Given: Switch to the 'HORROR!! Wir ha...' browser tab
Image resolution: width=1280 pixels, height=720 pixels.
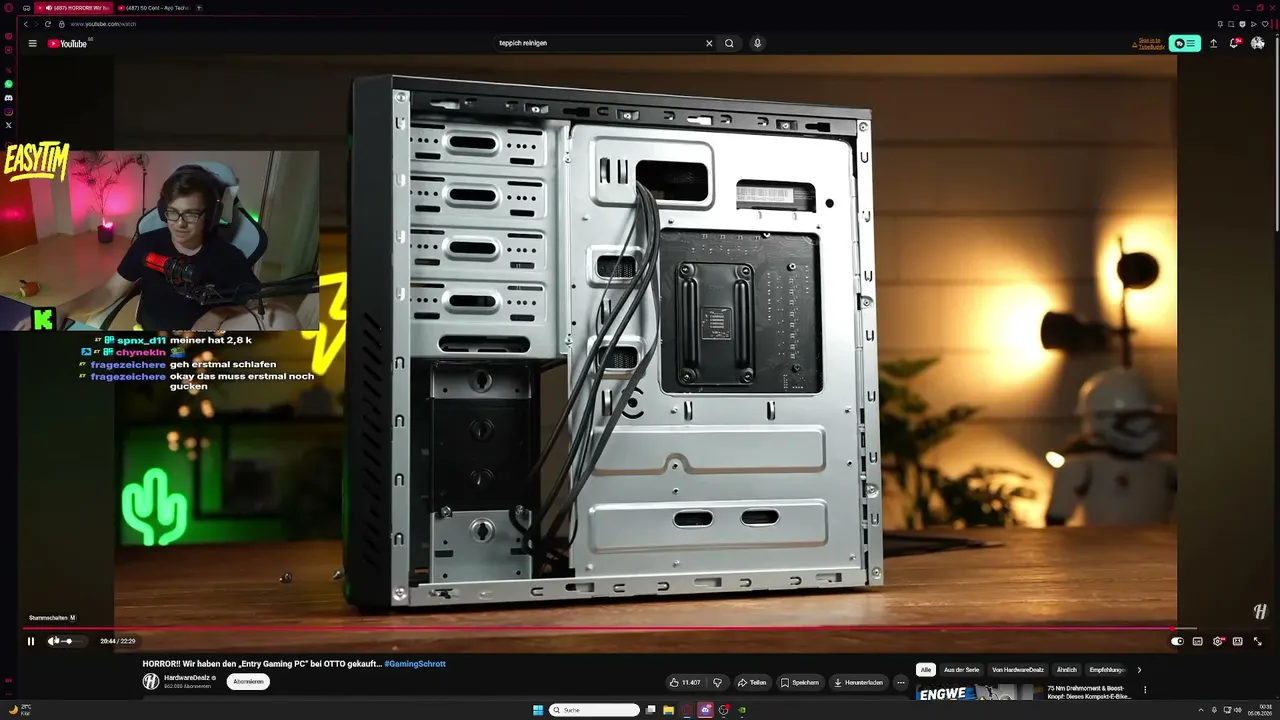Looking at the screenshot, I should [x=76, y=8].
